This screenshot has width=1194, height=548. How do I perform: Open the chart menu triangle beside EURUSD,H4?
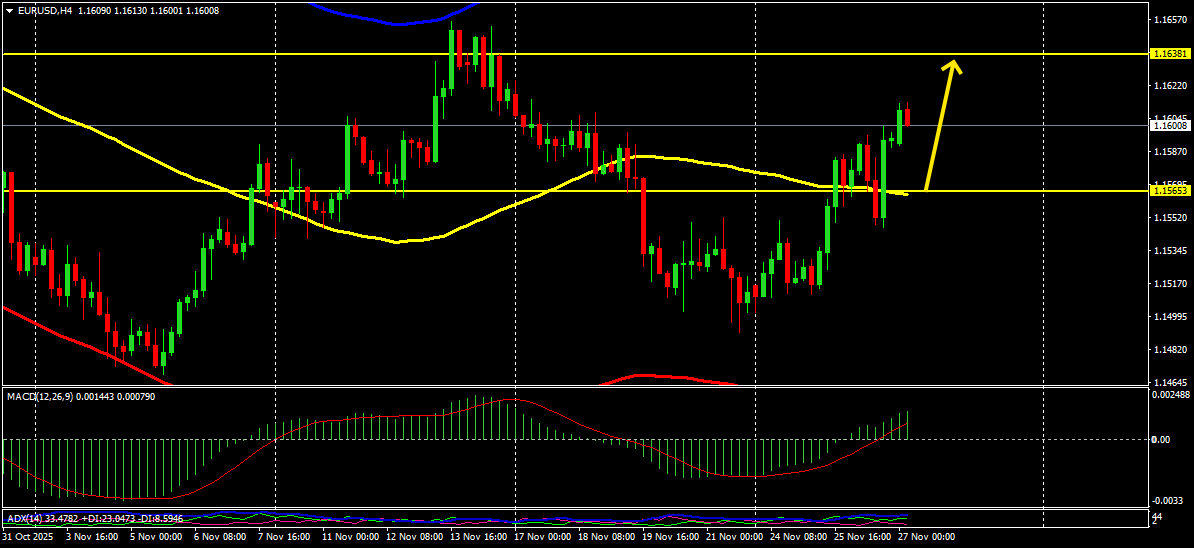click(8, 11)
